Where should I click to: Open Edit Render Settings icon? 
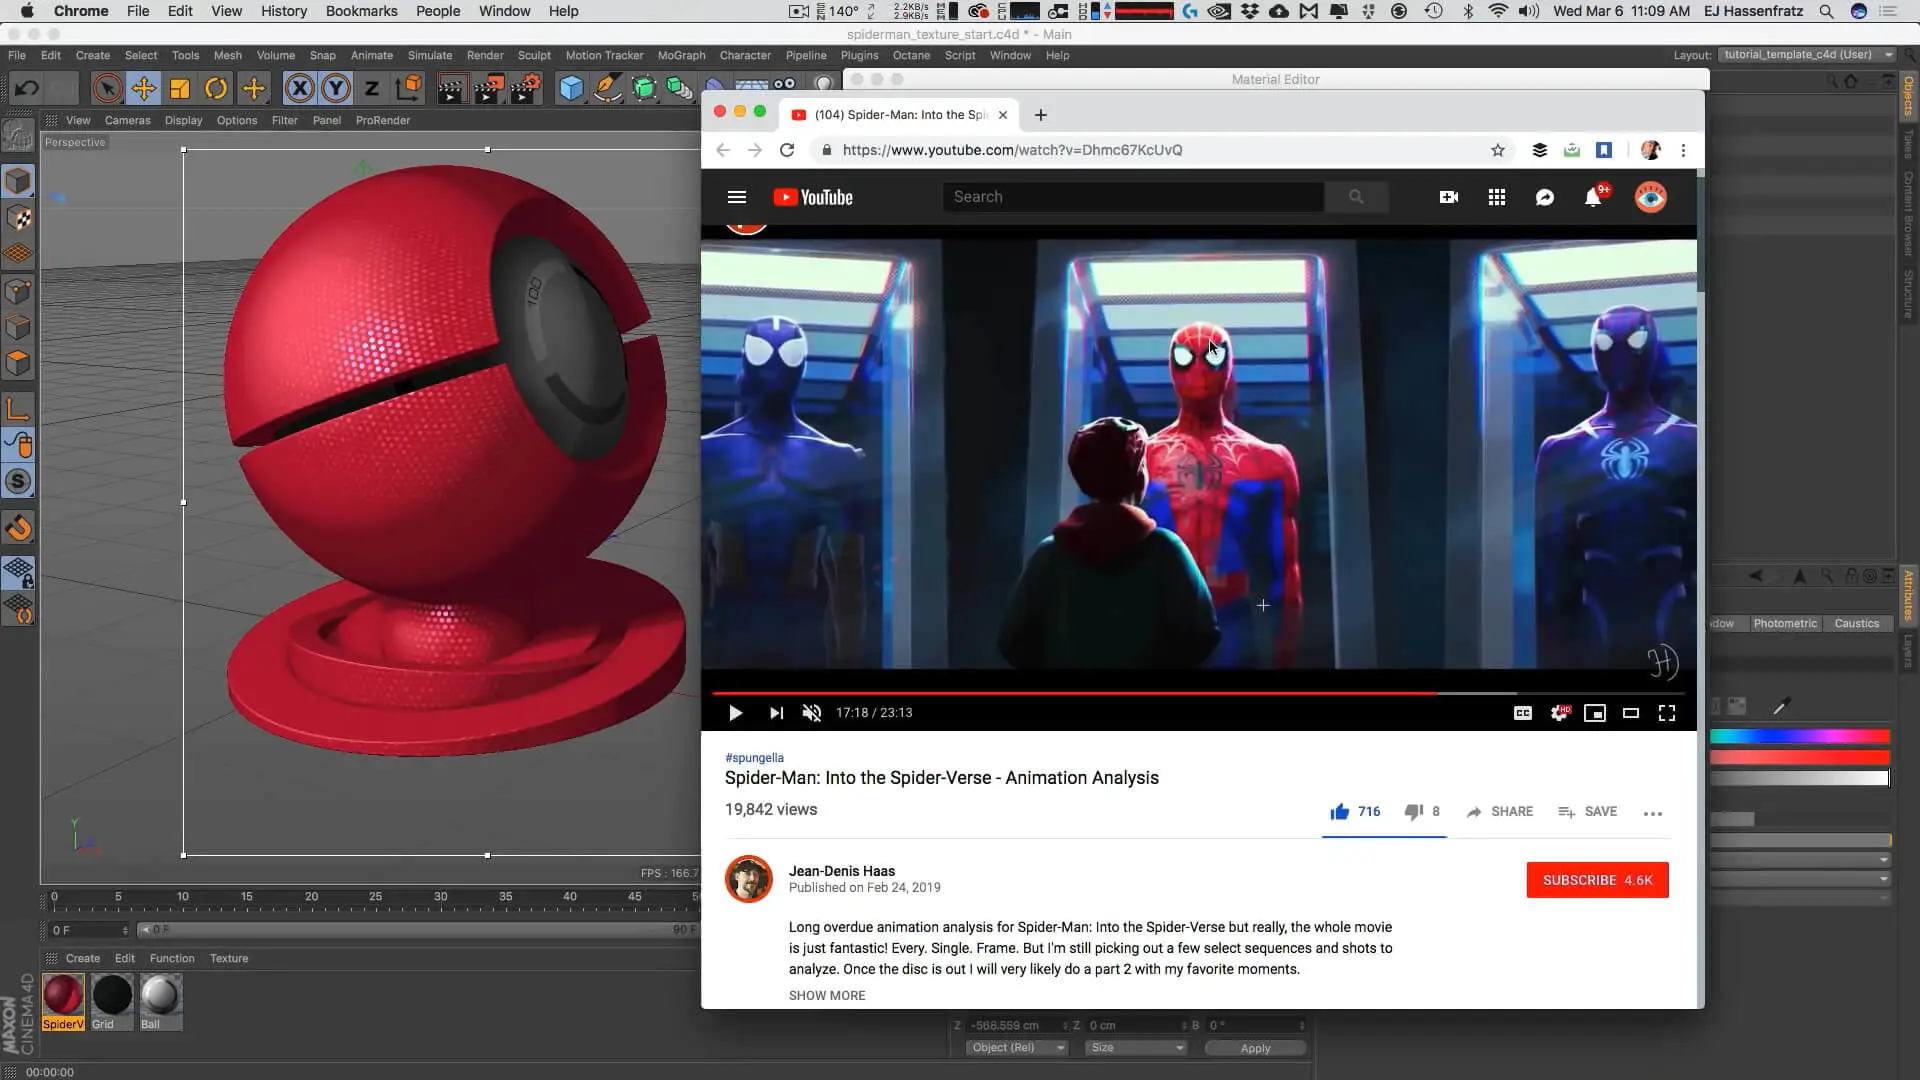click(525, 89)
